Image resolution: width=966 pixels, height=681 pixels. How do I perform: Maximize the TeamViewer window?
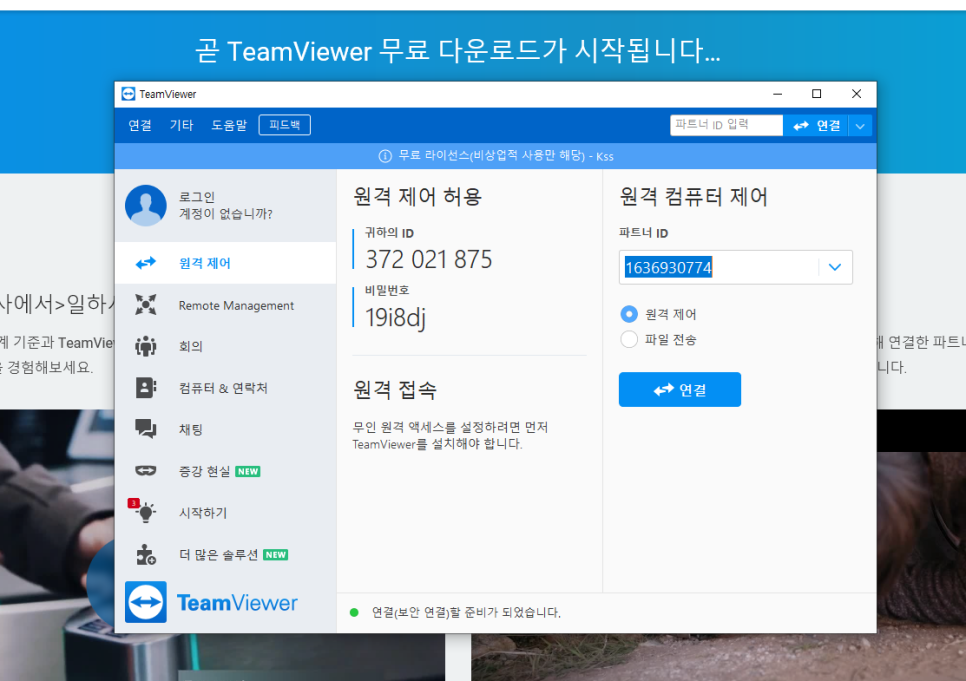click(816, 94)
